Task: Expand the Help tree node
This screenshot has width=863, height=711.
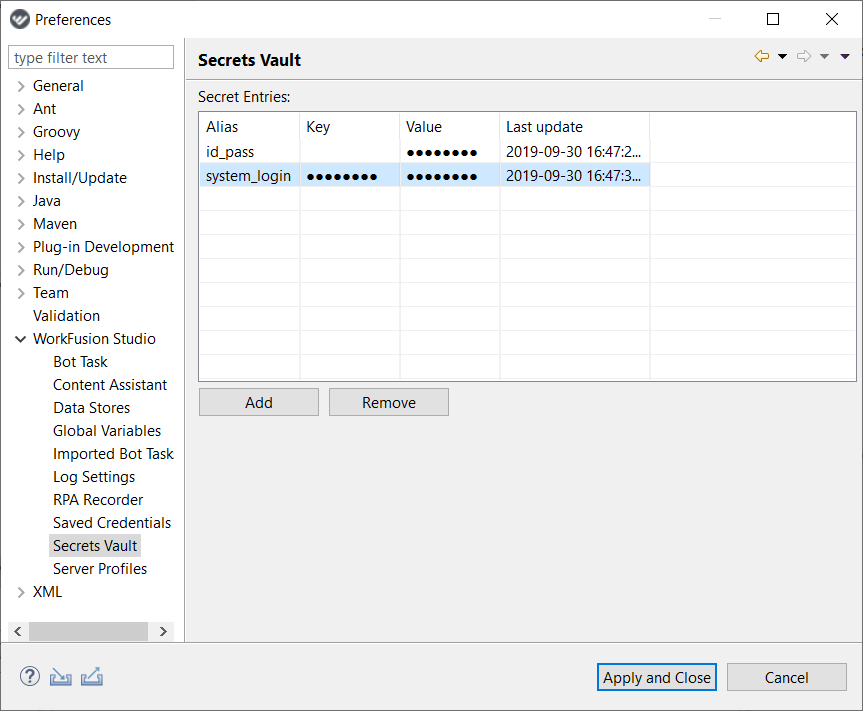Action: (21, 156)
